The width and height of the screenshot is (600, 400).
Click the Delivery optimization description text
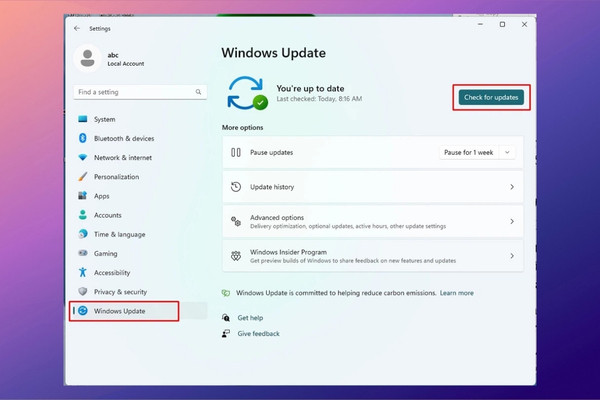tap(348, 226)
